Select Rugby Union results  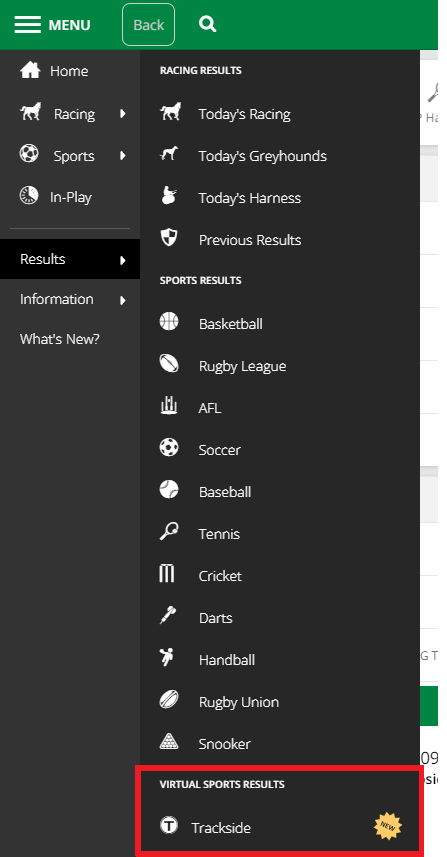pos(239,702)
